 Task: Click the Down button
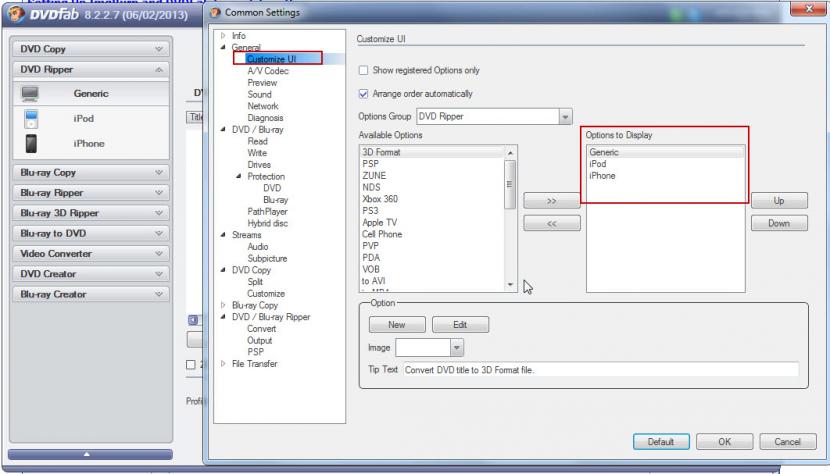click(x=779, y=223)
